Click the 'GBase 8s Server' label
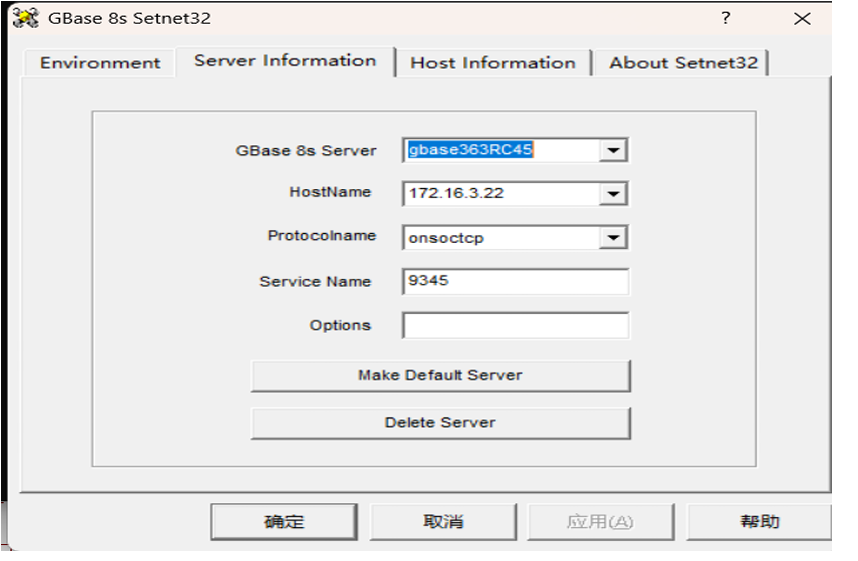Screen dimensions: 858x561 306,151
